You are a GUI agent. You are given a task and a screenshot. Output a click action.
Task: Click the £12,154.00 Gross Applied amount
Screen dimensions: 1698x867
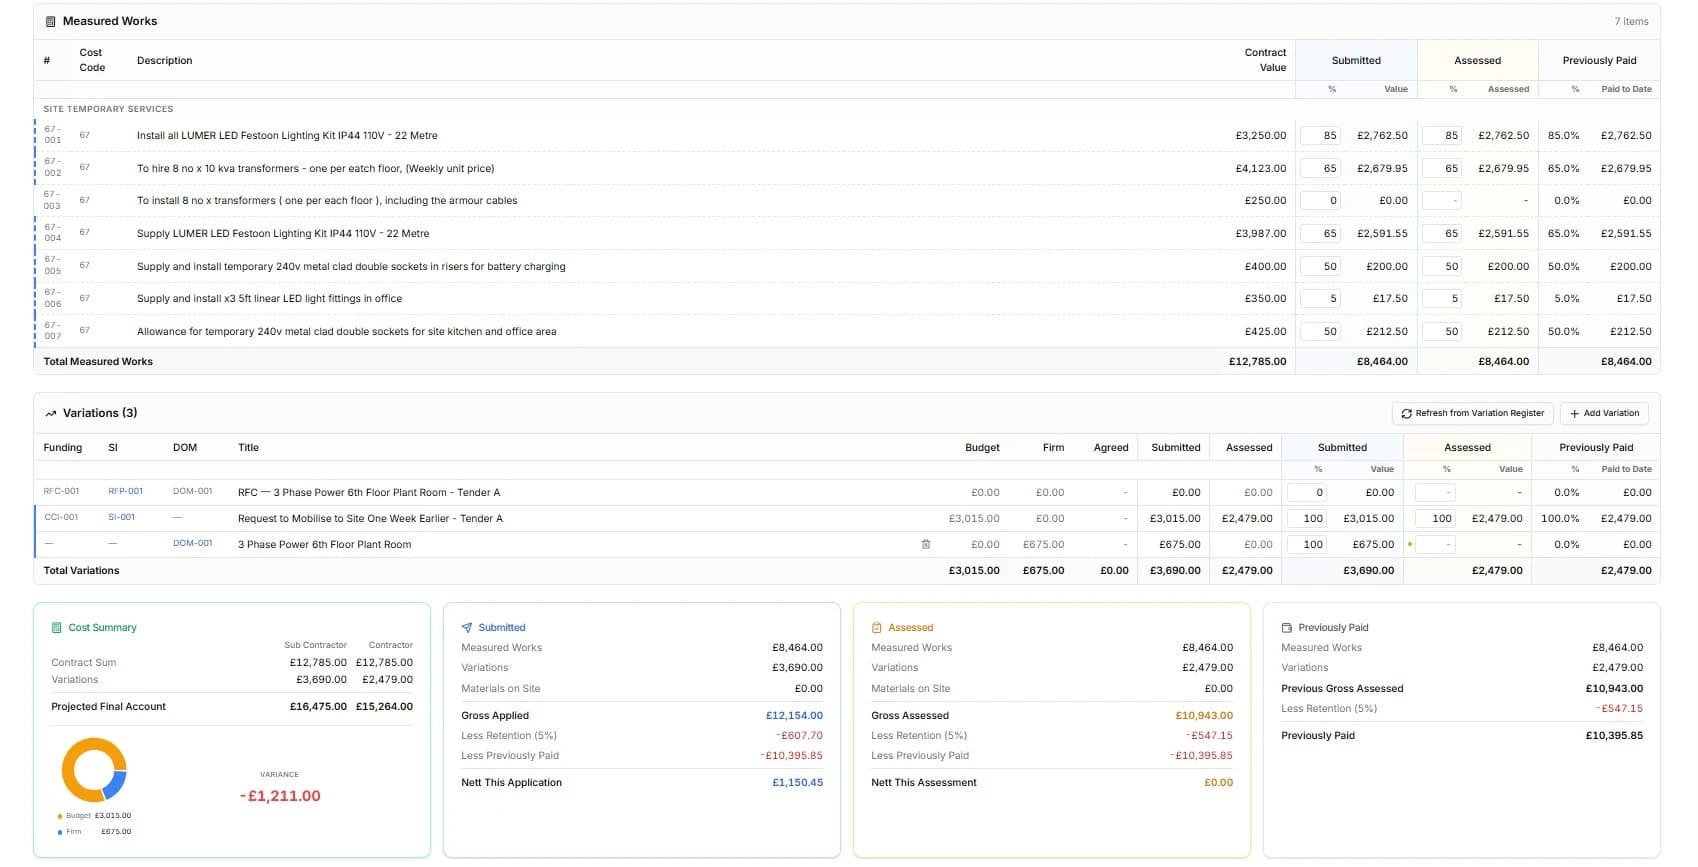794,715
